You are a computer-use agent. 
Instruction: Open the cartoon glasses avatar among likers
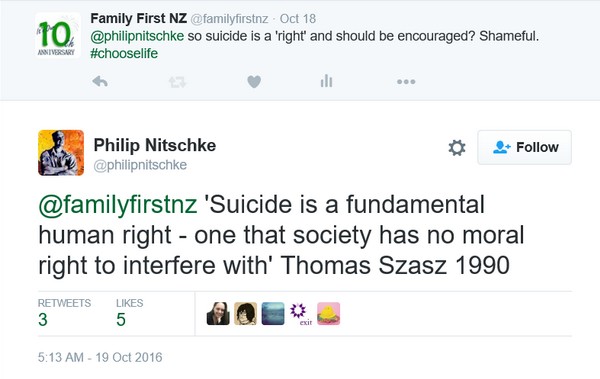pyautogui.click(x=246, y=314)
